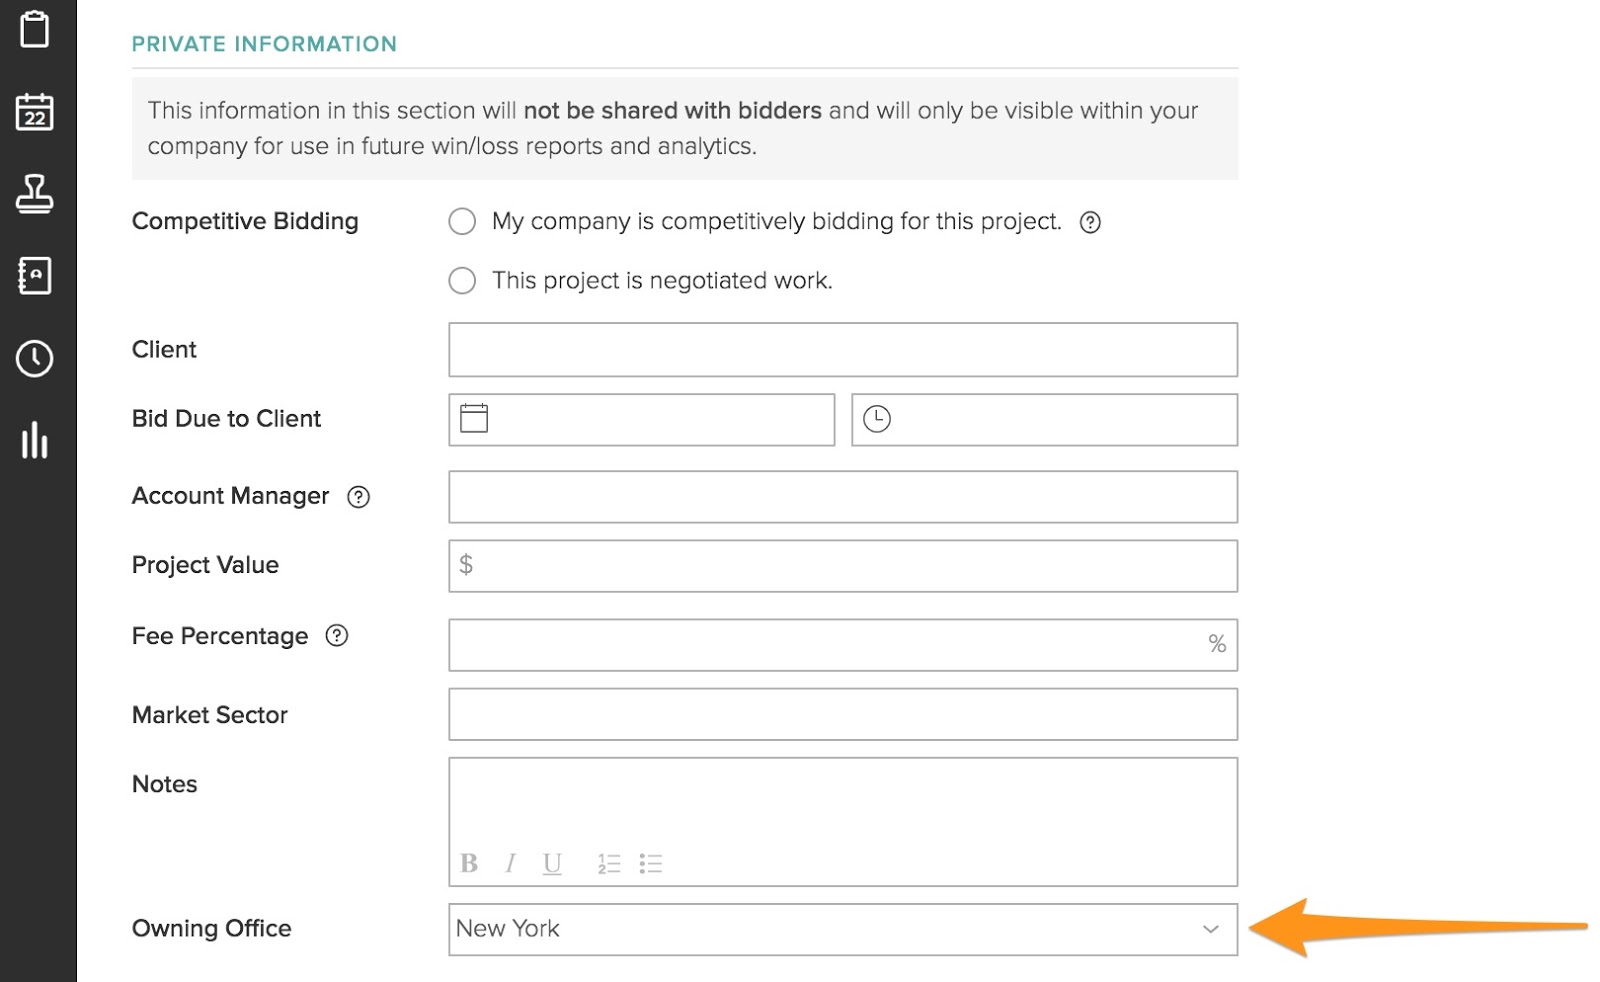Open the Bid Due date picker field
The image size is (1600, 982).
(x=642, y=419)
